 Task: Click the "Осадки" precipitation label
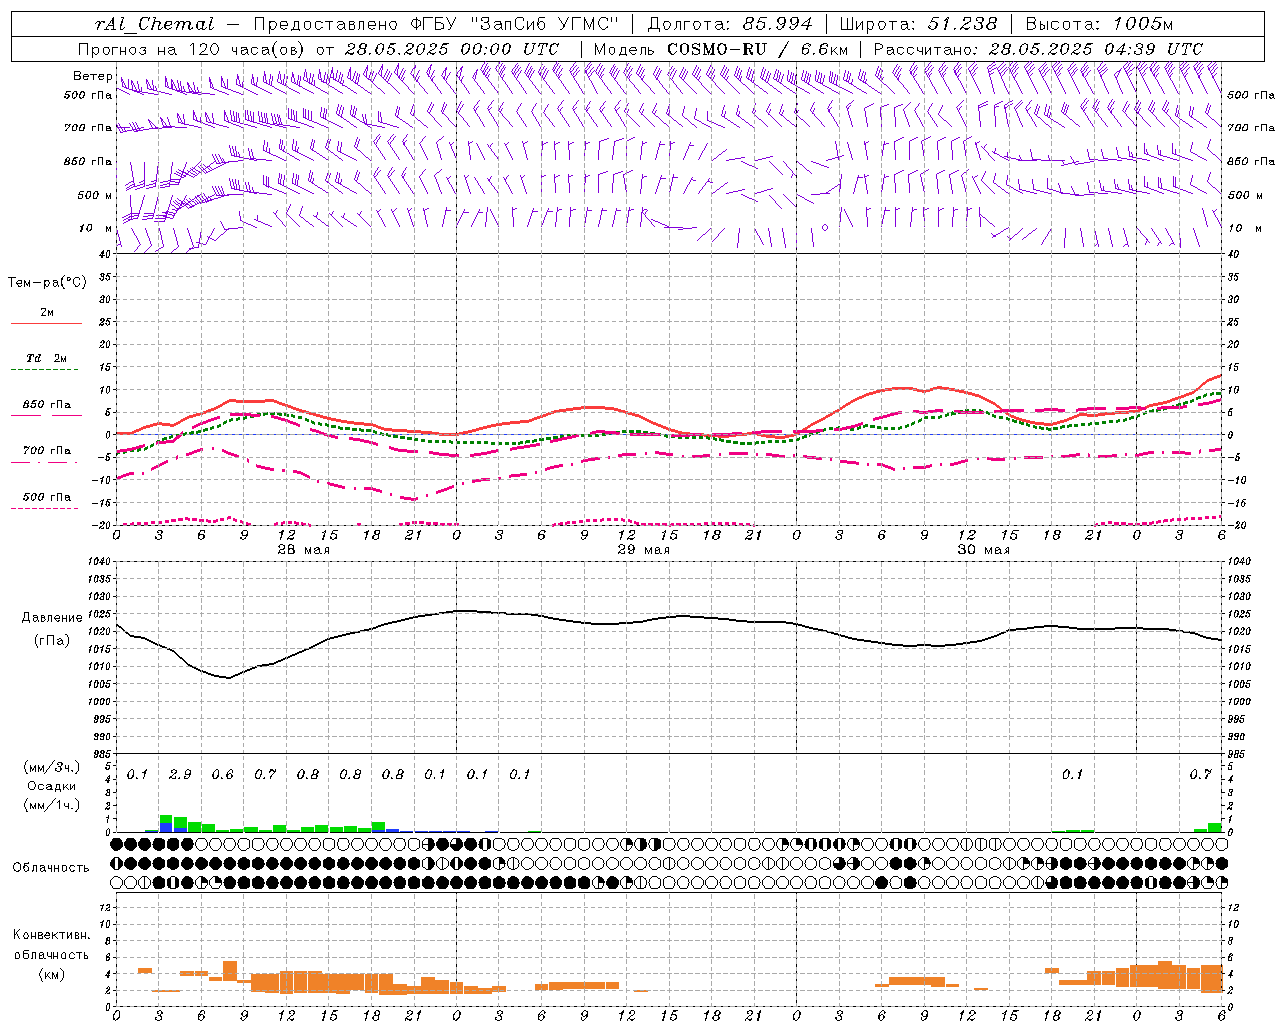51,786
